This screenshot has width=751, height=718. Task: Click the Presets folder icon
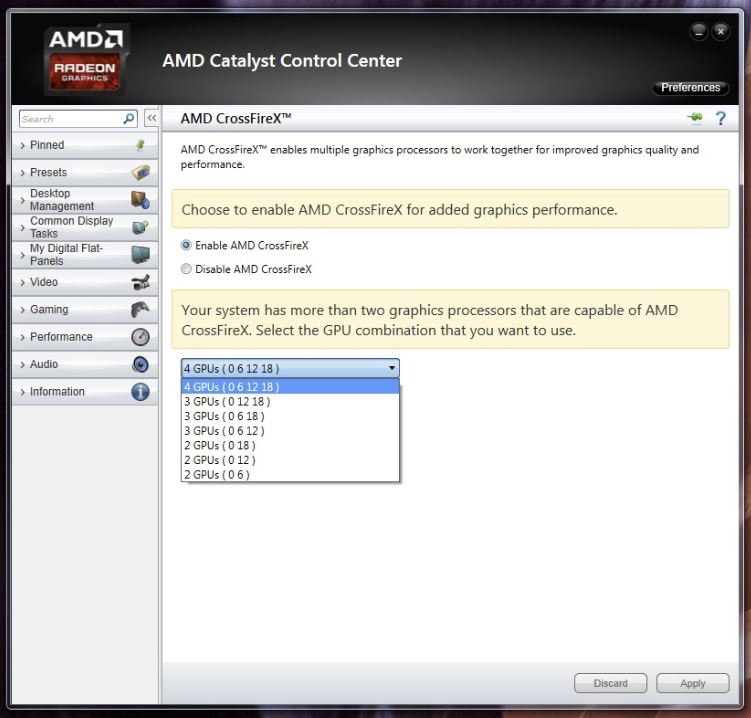pos(140,172)
